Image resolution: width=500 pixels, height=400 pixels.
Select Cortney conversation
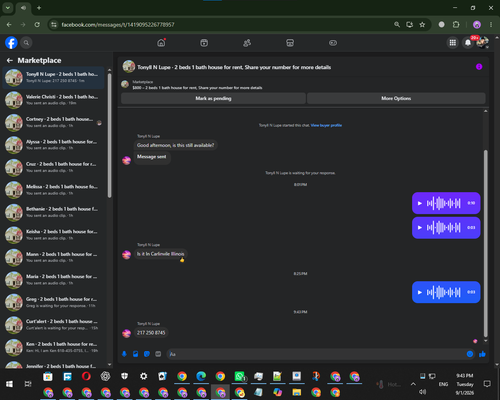coord(53,122)
